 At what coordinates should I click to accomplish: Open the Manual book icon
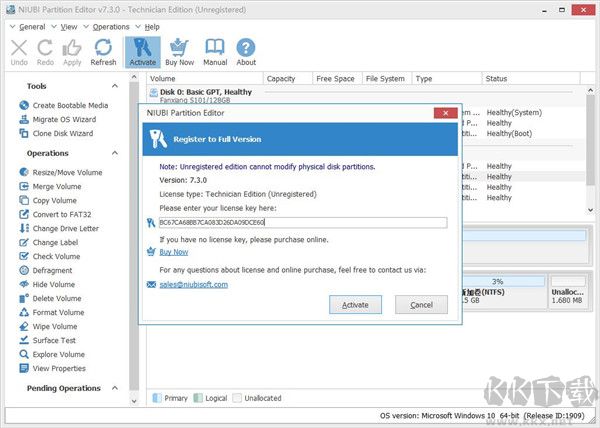[215, 53]
